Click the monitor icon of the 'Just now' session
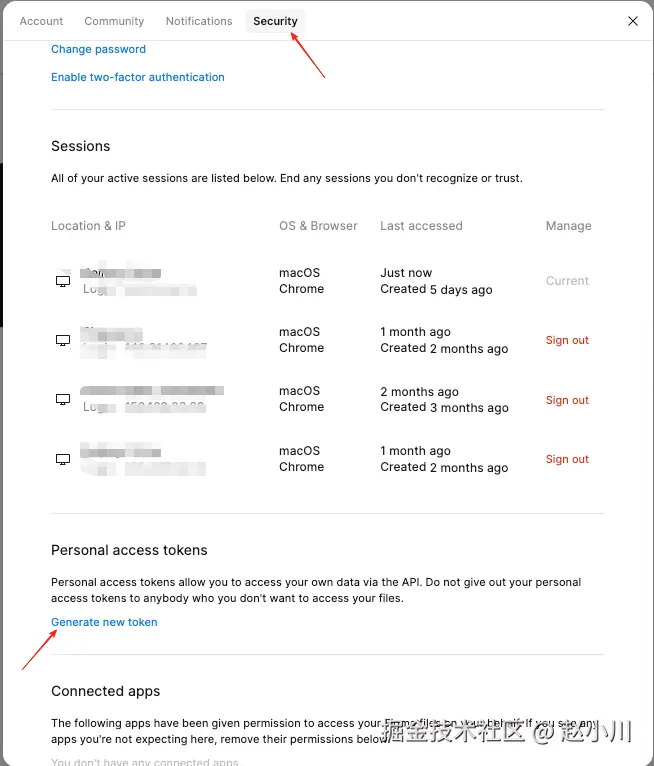The width and height of the screenshot is (654, 766). tap(63, 281)
